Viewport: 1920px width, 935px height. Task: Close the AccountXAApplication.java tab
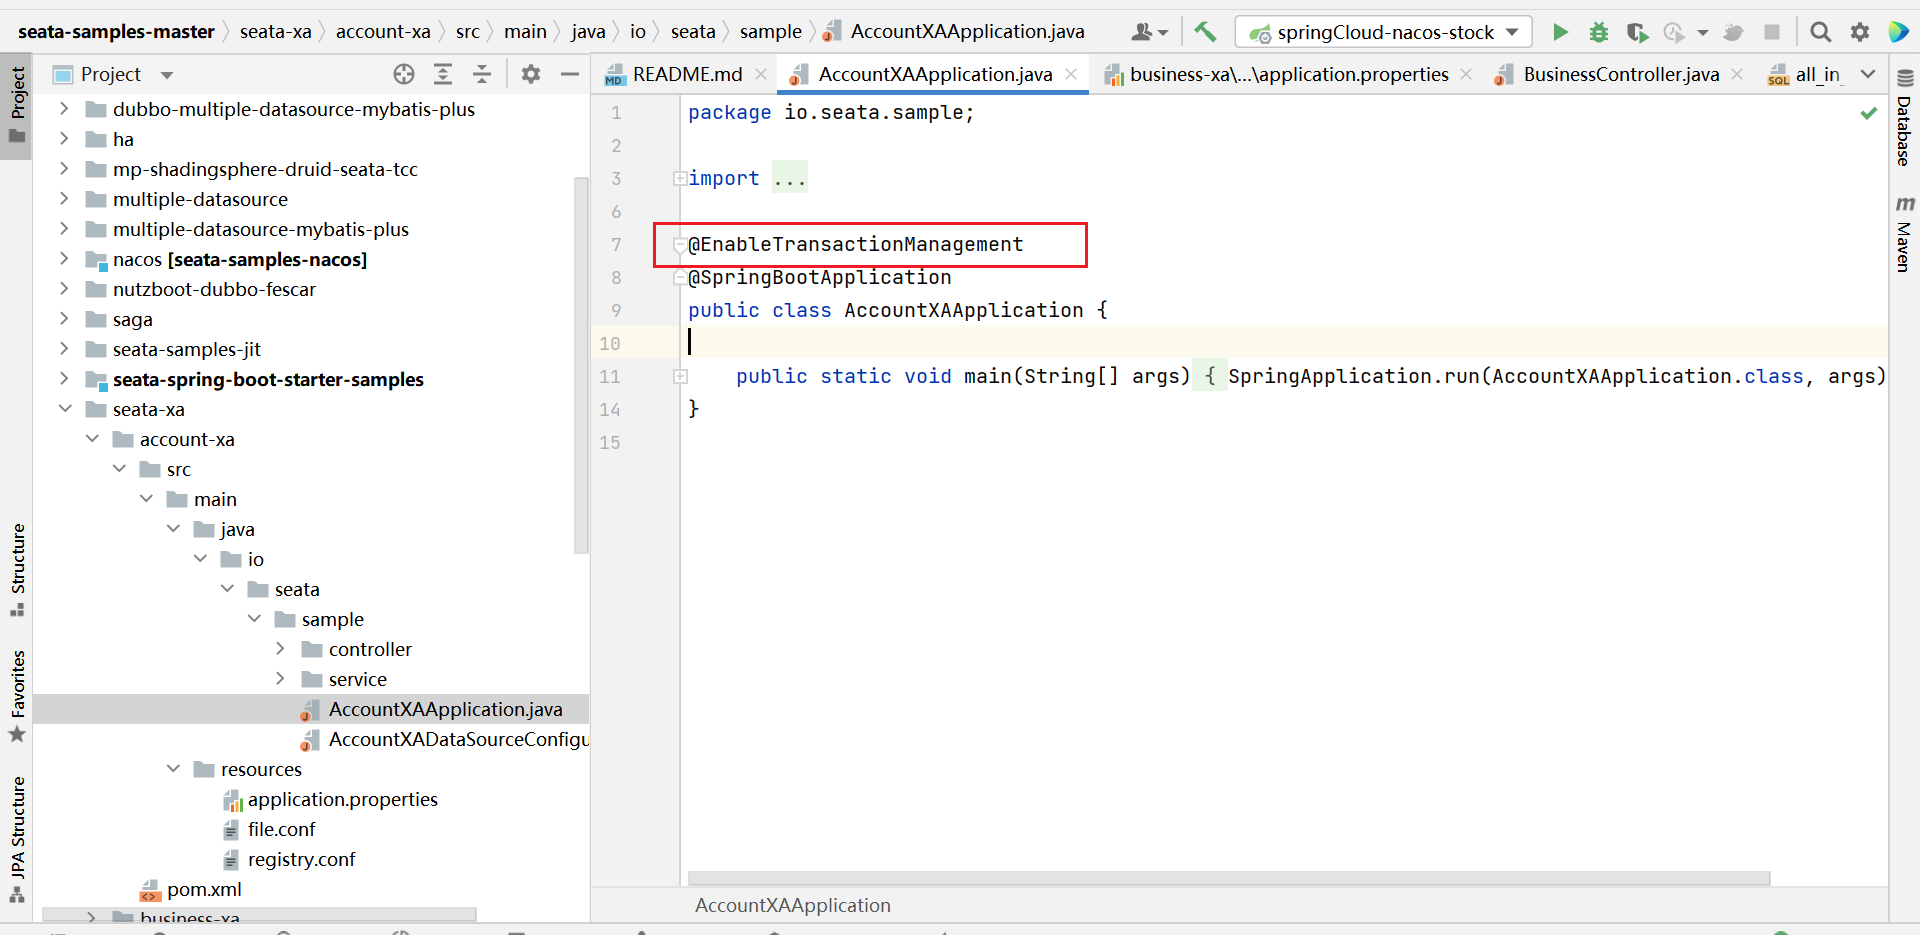1071,74
